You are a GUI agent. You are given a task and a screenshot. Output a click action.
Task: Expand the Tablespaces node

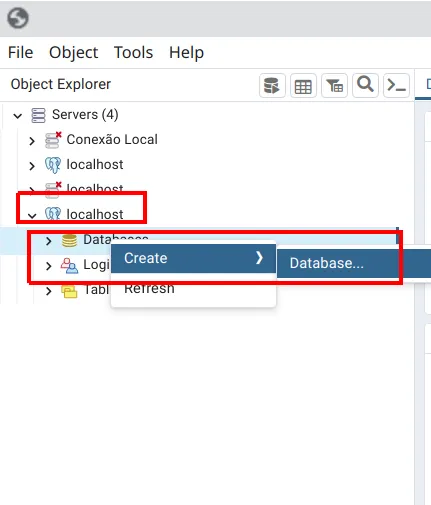pyautogui.click(x=49, y=291)
